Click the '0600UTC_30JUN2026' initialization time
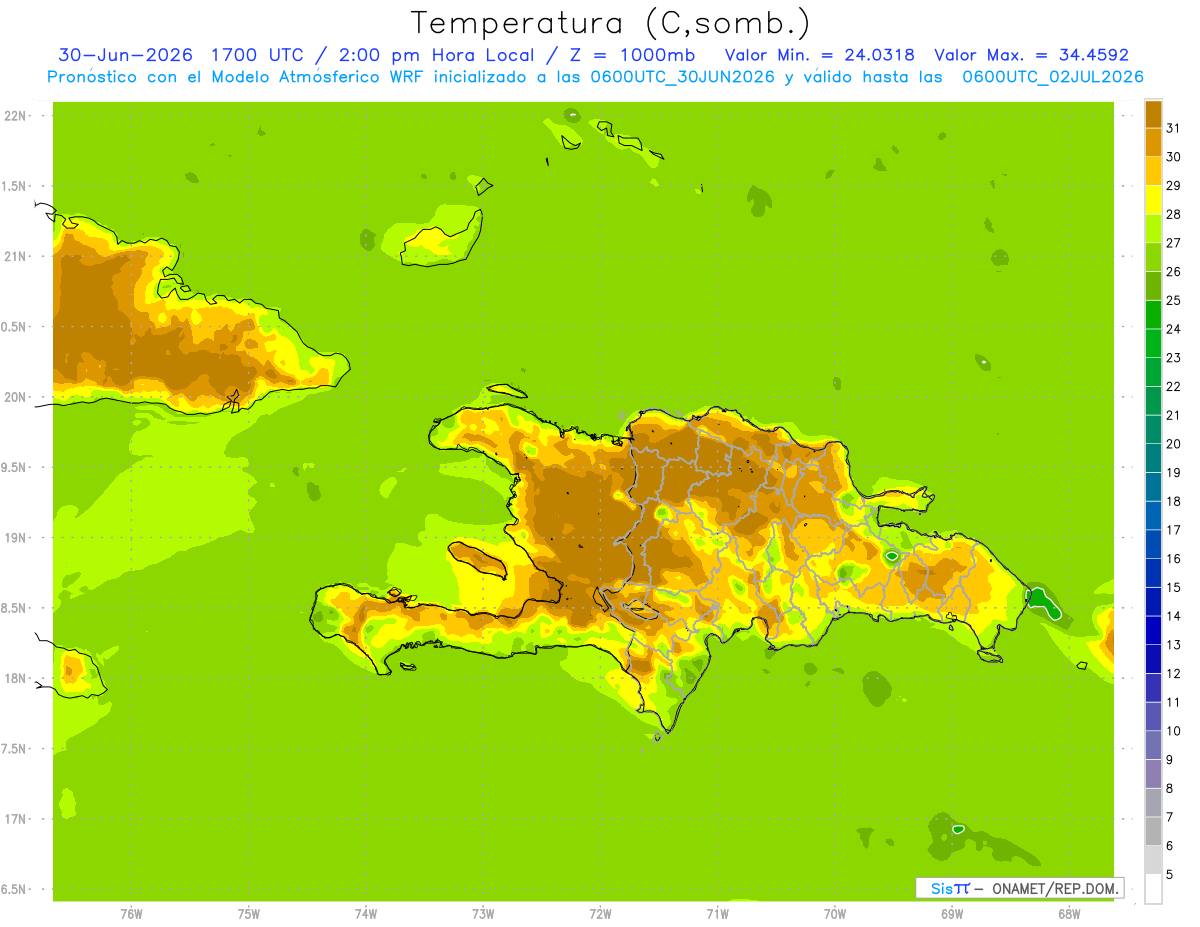The width and height of the screenshot is (1200, 927). click(x=683, y=77)
